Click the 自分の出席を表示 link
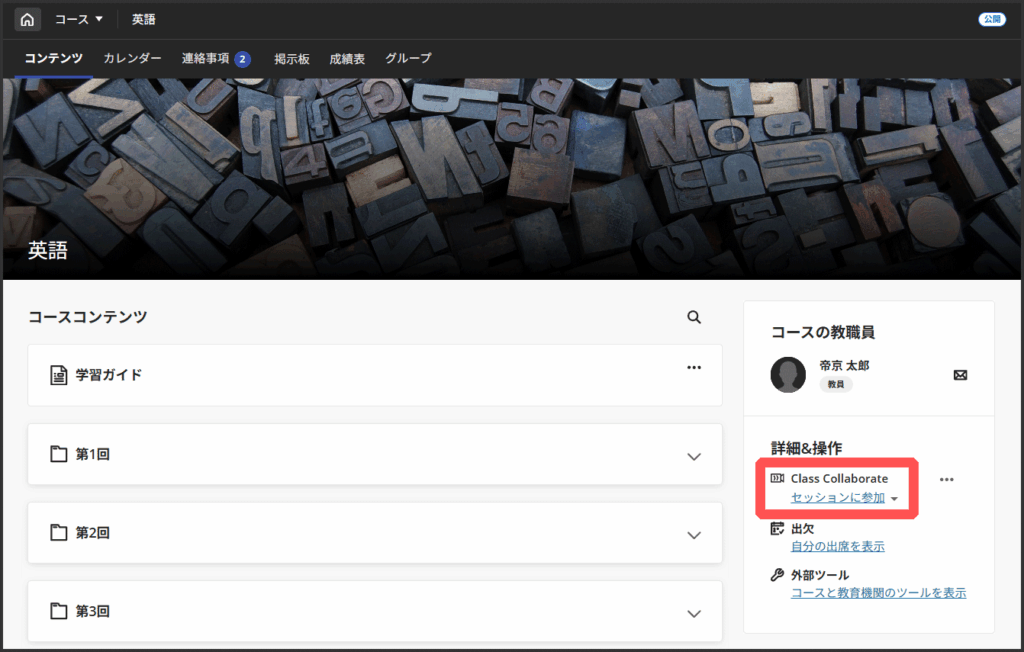This screenshot has height=652, width=1024. 837,546
